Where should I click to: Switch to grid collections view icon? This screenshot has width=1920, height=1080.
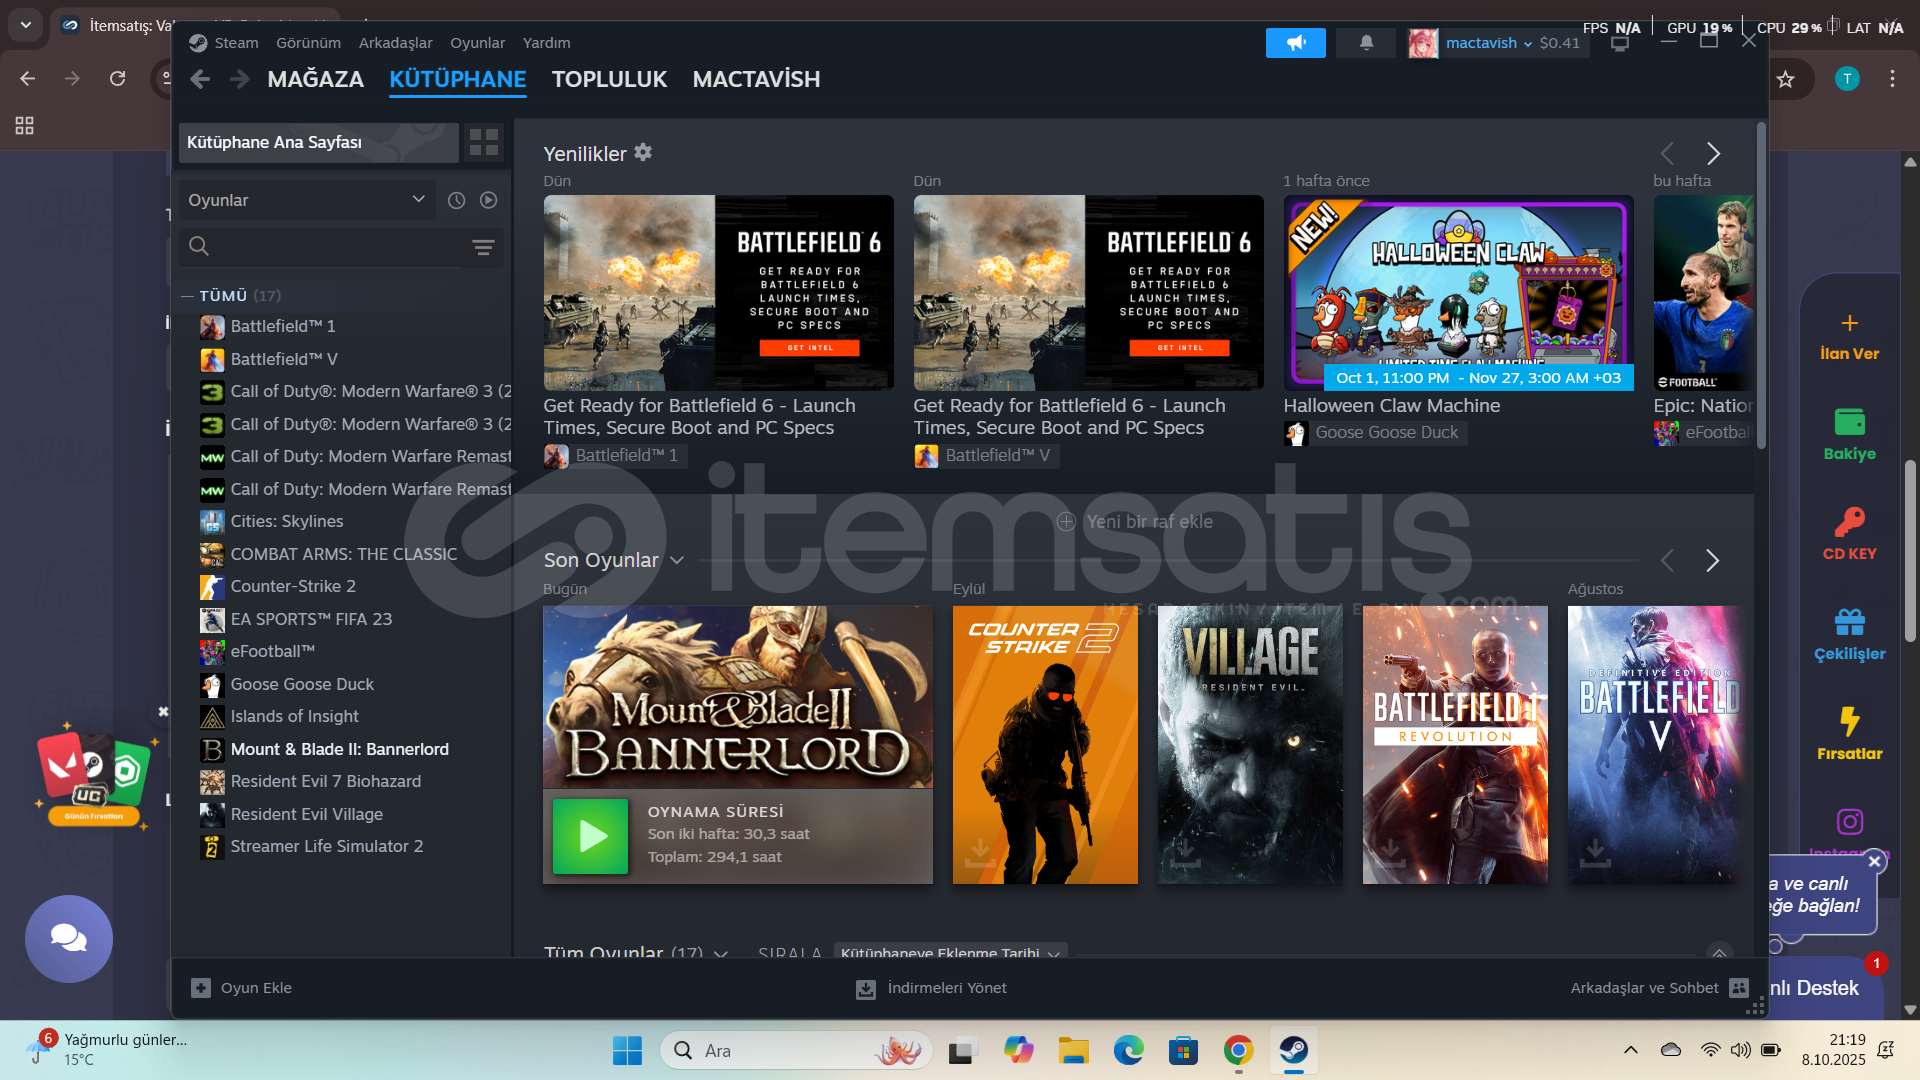[x=484, y=142]
